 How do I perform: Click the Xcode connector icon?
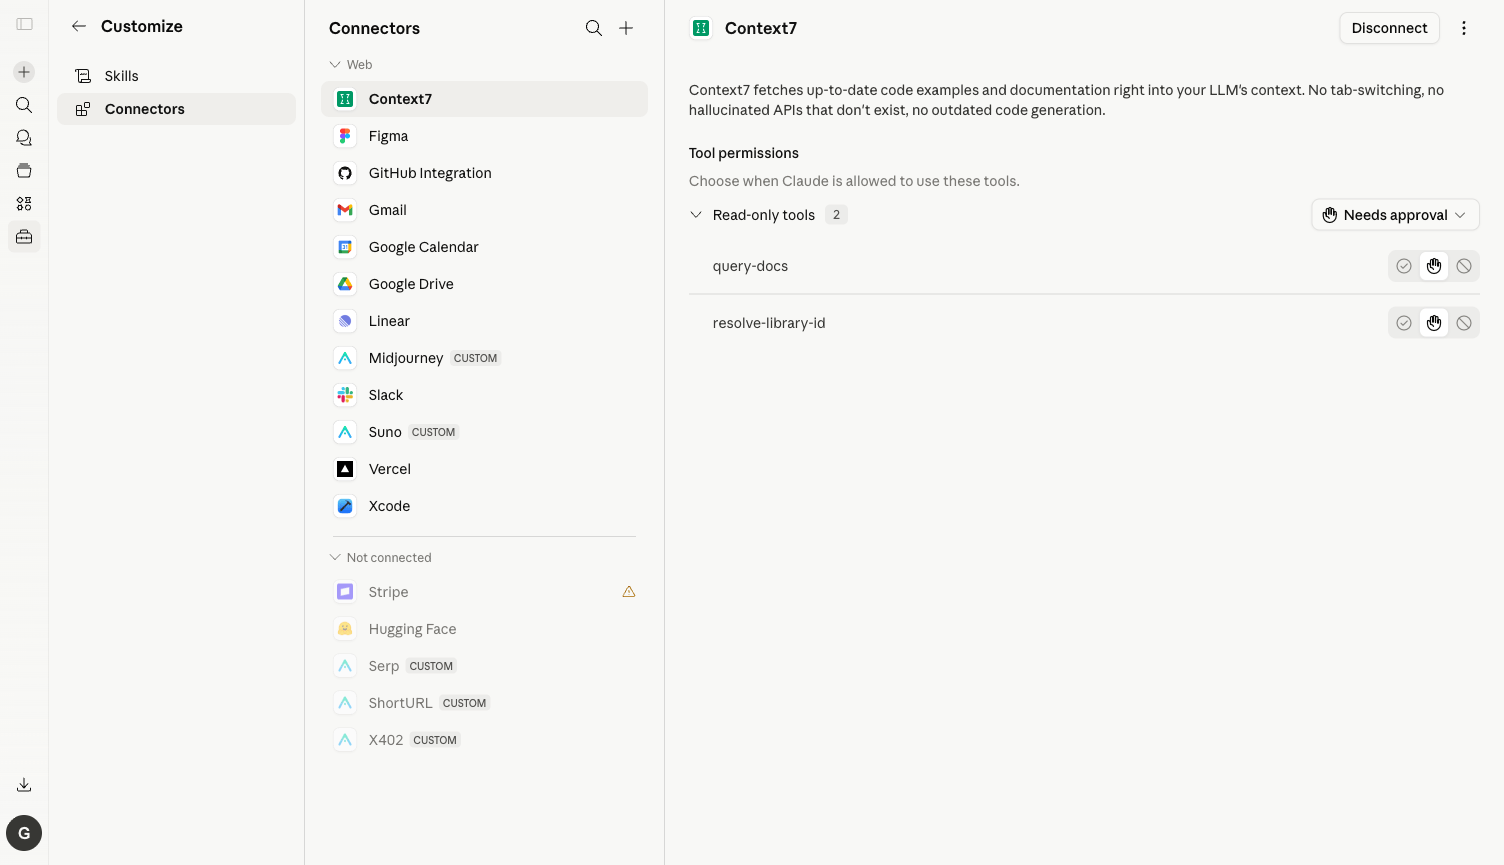345,506
